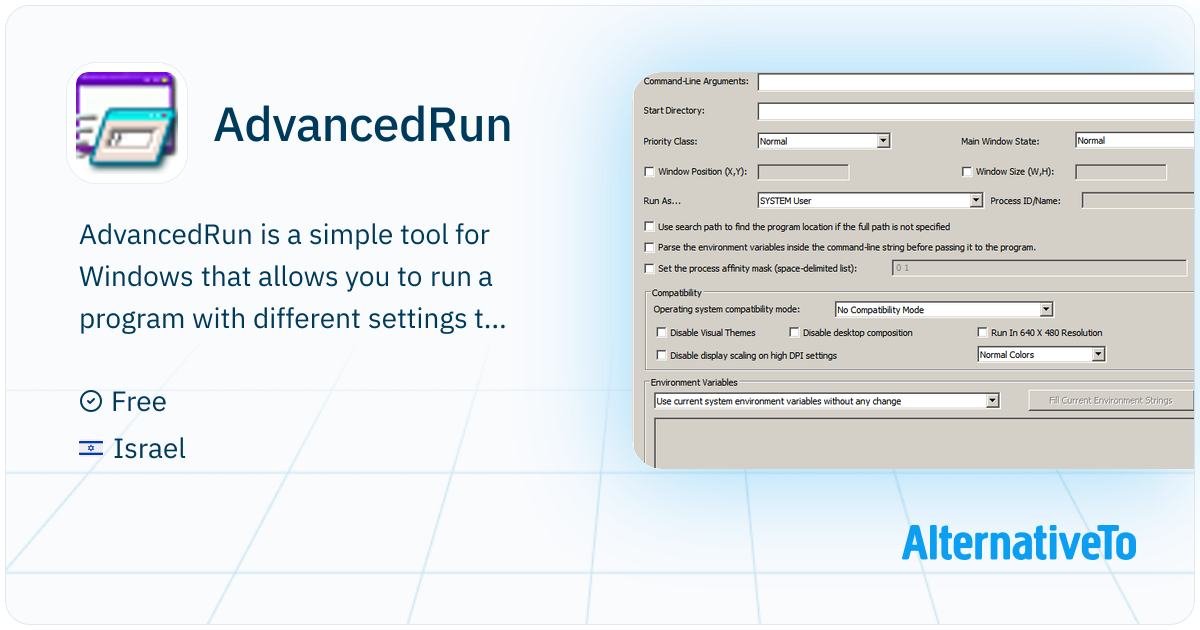Viewport: 1200px width, 630px height.
Task: Toggle Disable desktop composition checkbox
Action: tap(794, 333)
